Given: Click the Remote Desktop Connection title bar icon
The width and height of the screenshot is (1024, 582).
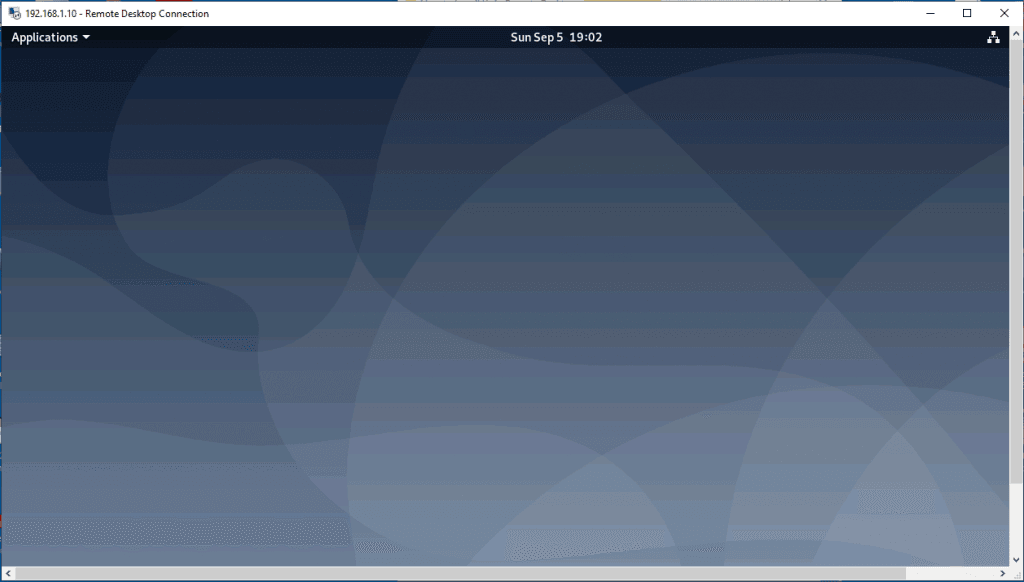Looking at the screenshot, I should tap(14, 14).
